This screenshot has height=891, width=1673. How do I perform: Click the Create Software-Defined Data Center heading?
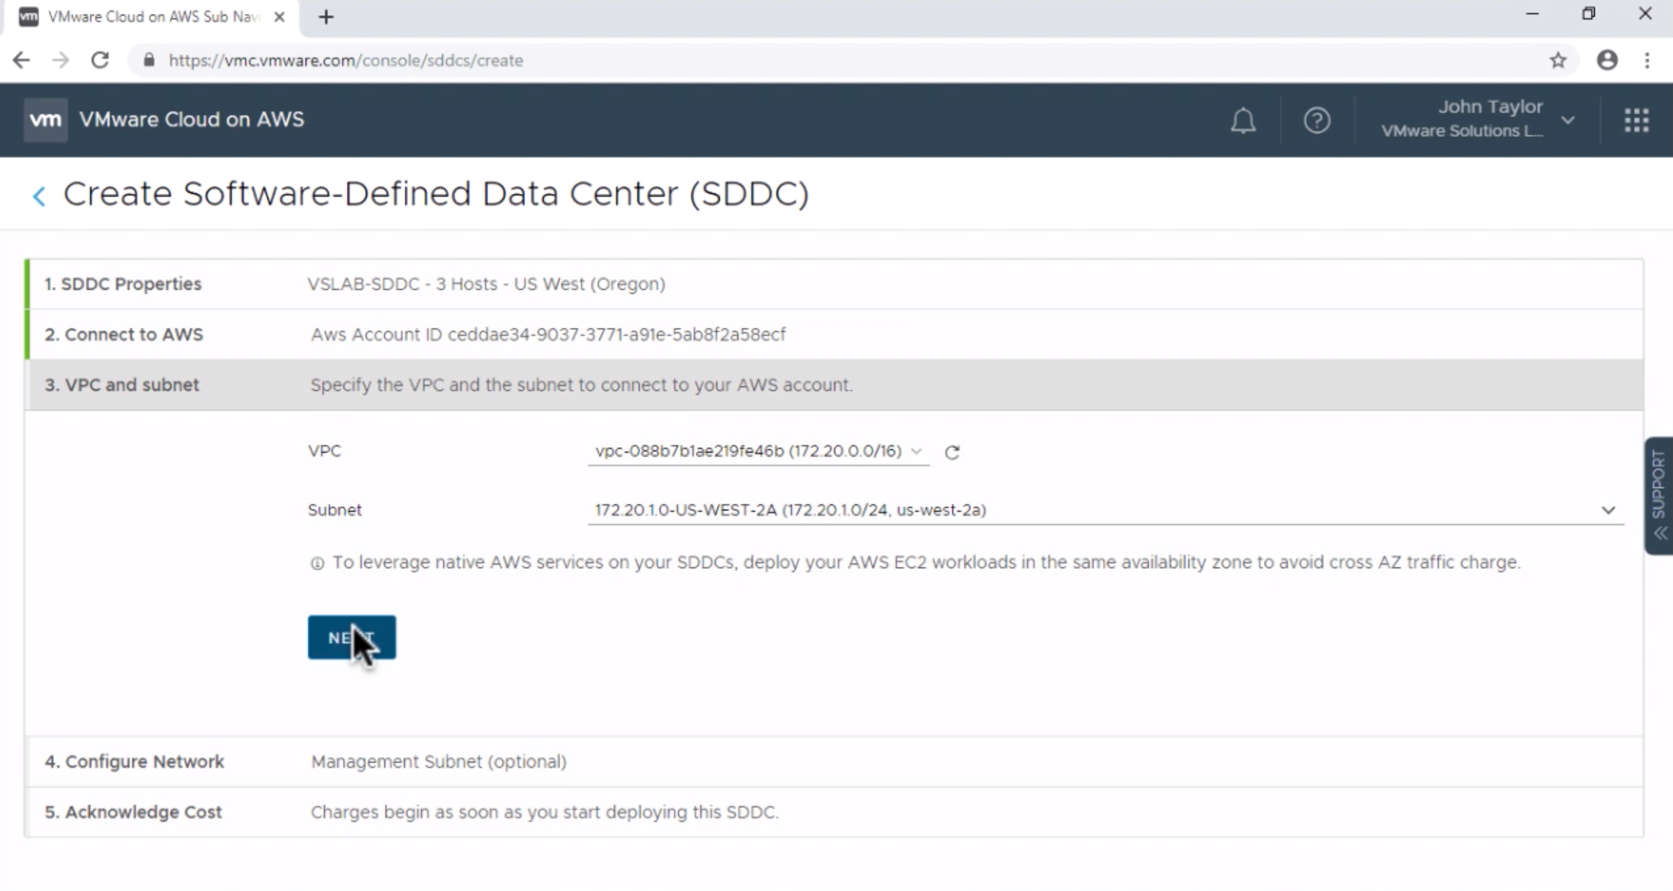(x=436, y=194)
